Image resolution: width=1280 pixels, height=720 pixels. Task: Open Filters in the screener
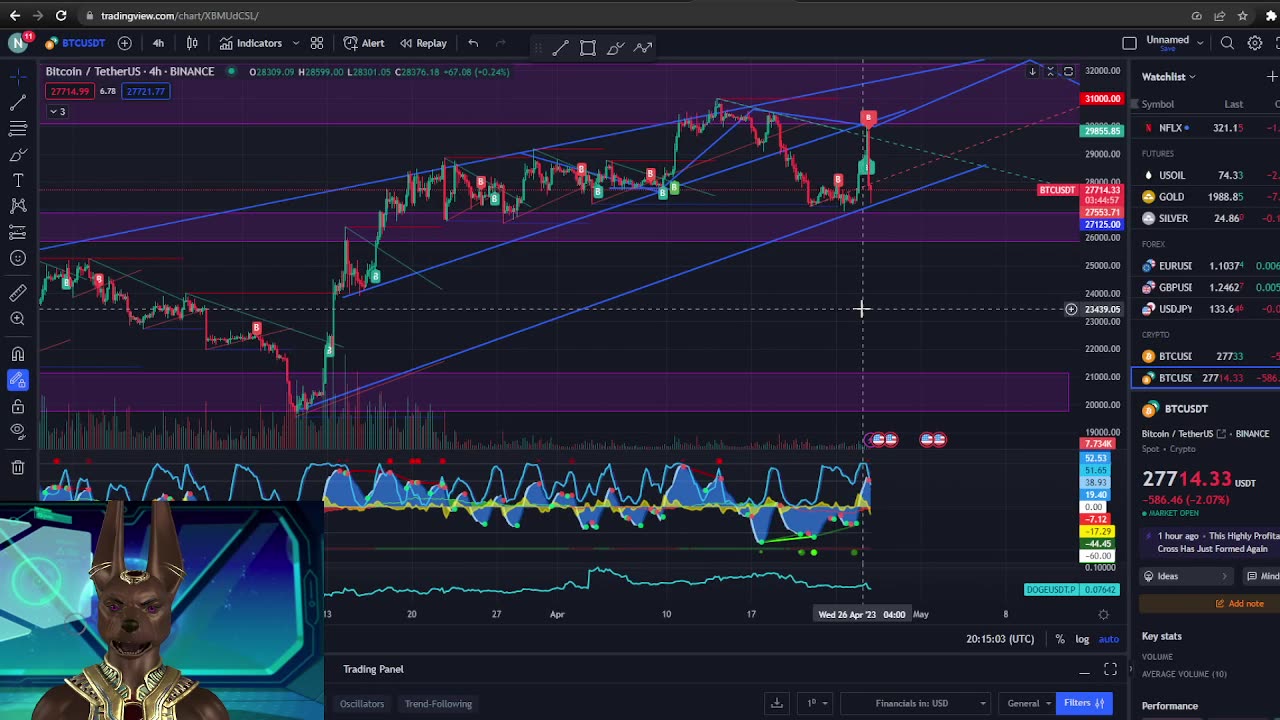[1084, 703]
